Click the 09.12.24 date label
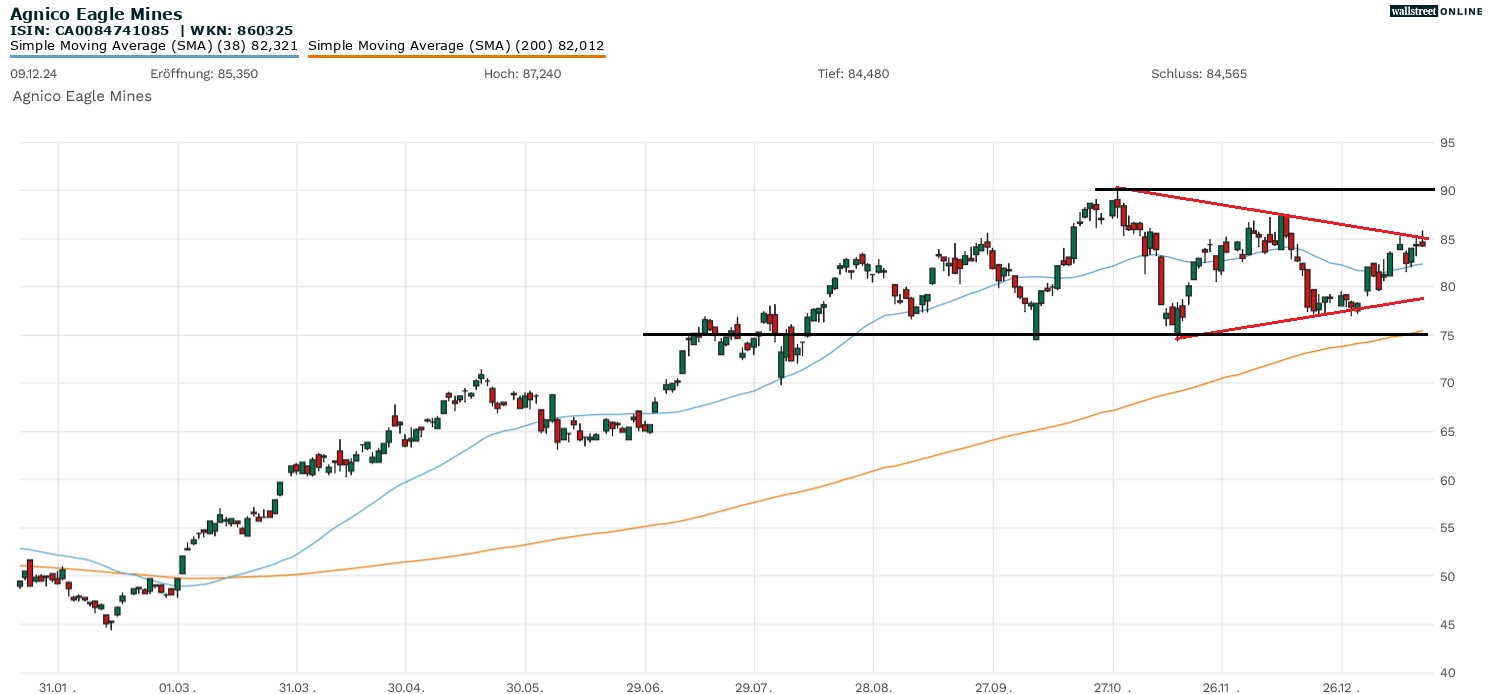Image resolution: width=1490 pixels, height=694 pixels. 32,74
